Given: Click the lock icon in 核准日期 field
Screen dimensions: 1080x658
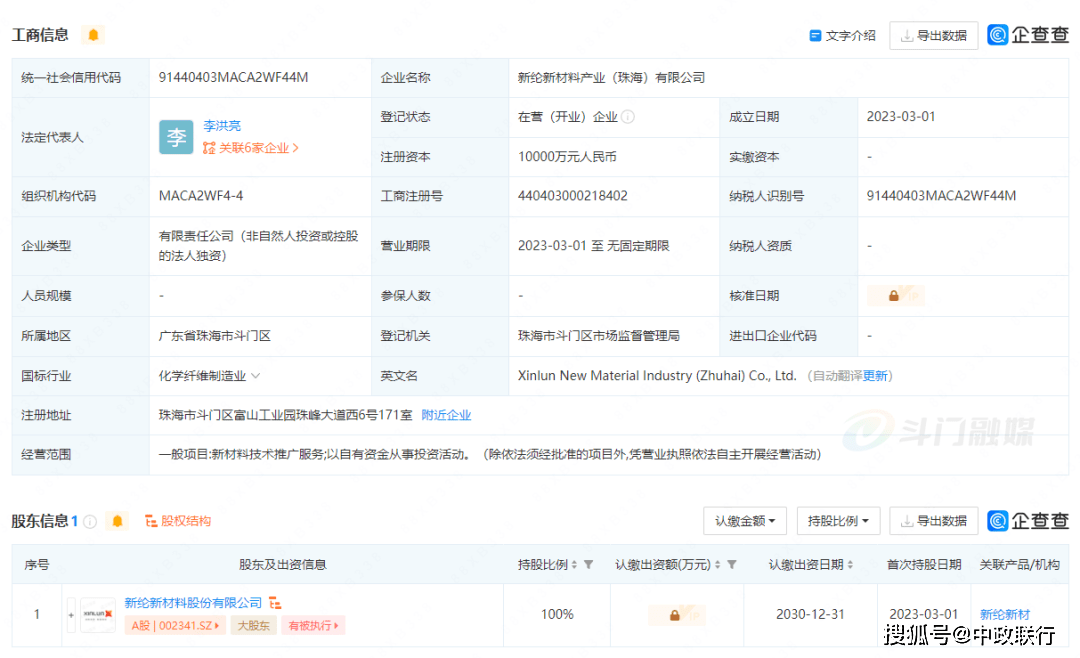Looking at the screenshot, I should (894, 296).
